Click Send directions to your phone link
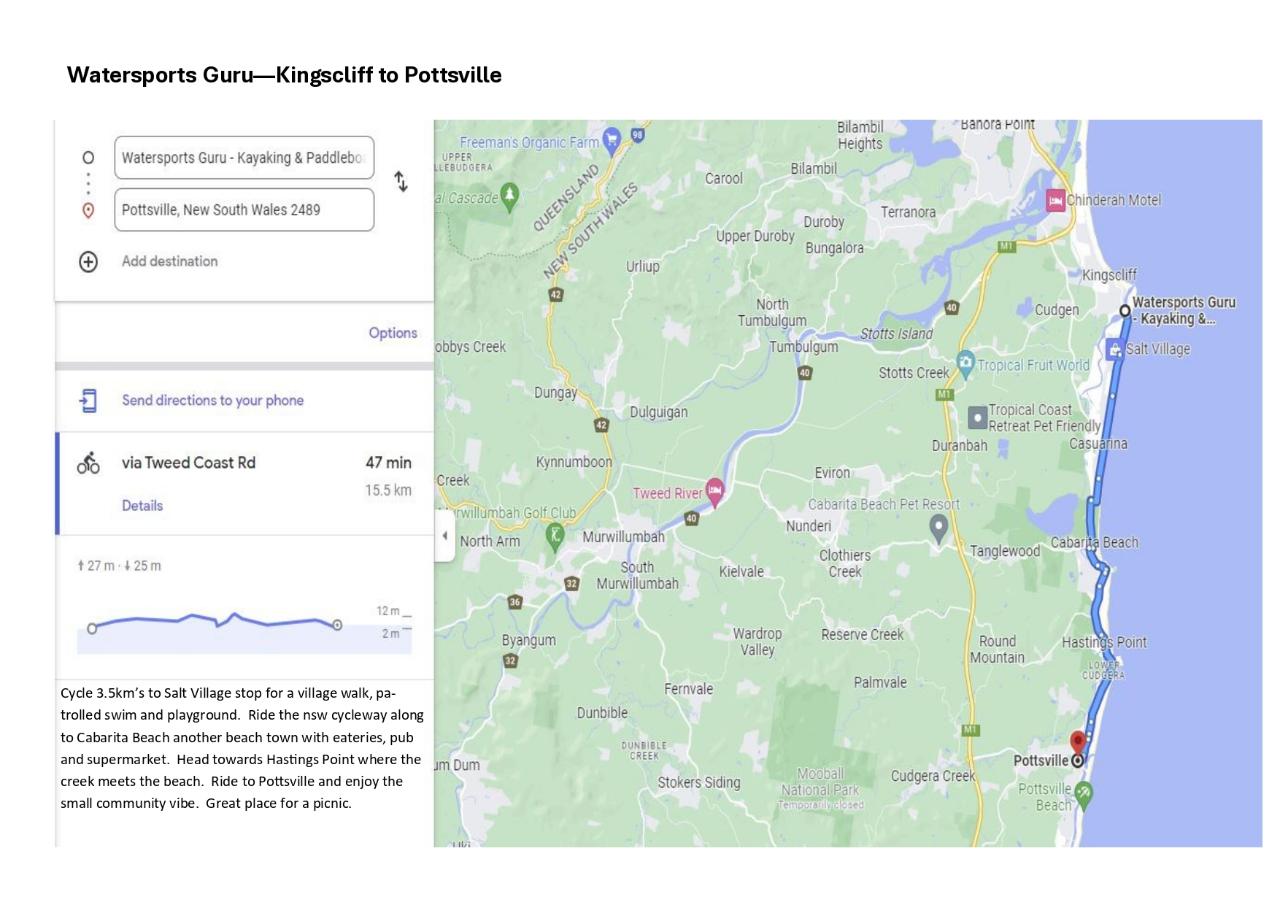1280x905 pixels. (212, 401)
